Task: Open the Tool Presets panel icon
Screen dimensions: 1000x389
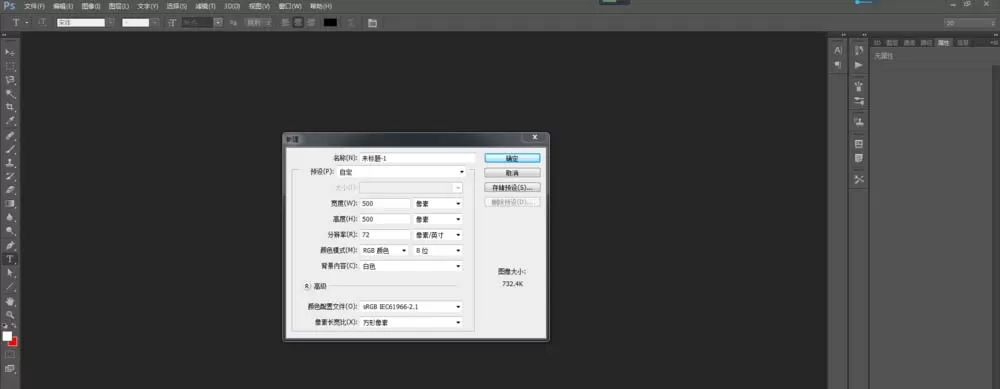Action: coord(859,179)
